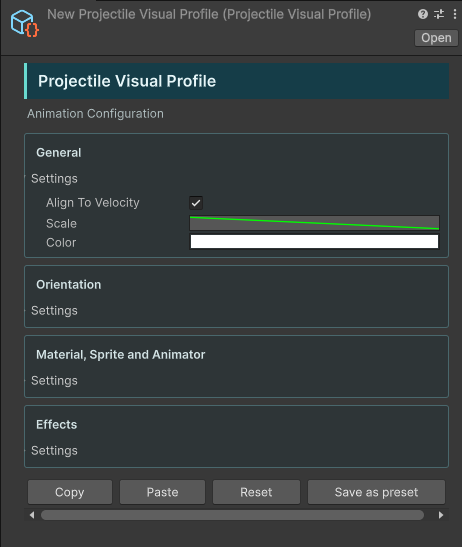Click the General section header
Viewport: 462px width, 547px height.
[59, 153]
